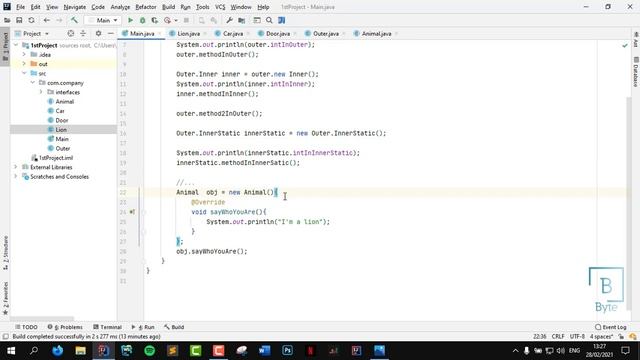Click the UTF-8 encoding indicator
Viewport: 640px width, 360px height.
[x=577, y=337]
